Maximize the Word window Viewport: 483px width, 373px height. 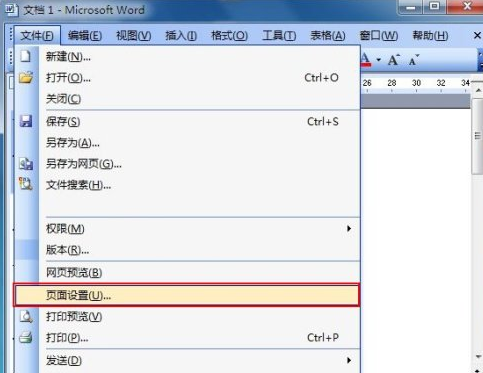point(434,7)
